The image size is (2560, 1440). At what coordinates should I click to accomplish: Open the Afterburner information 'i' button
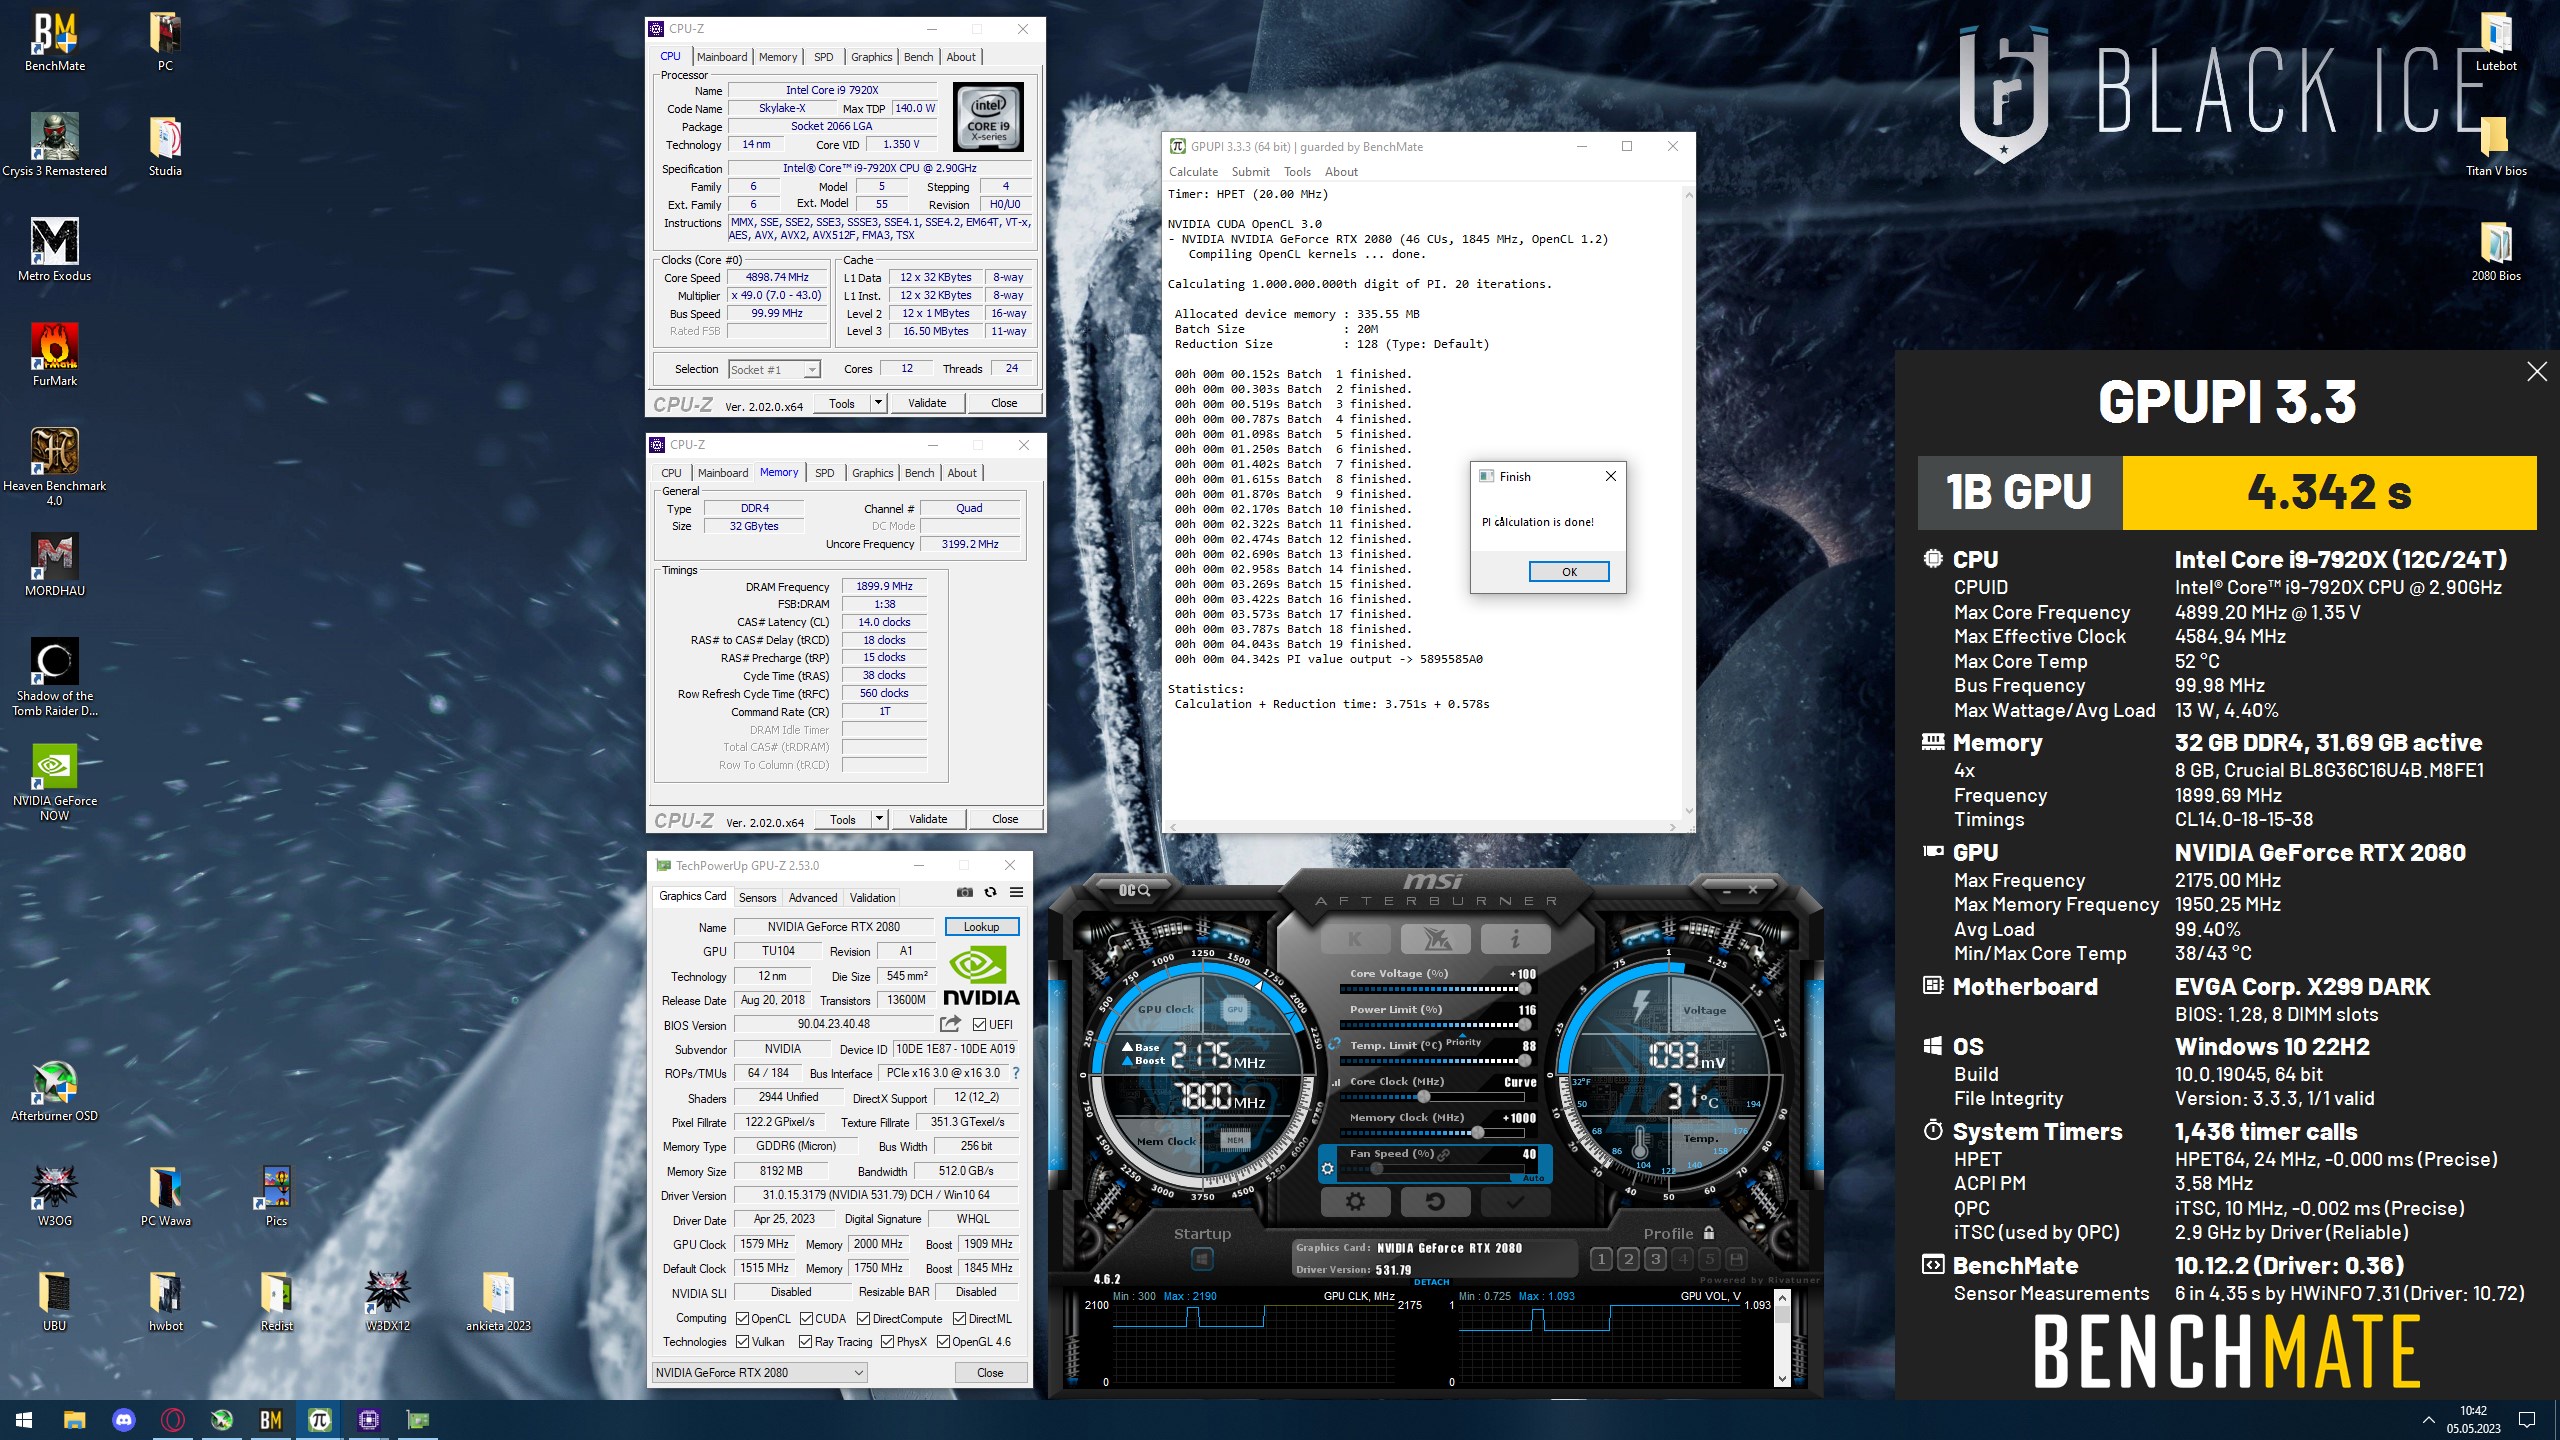(x=1515, y=939)
